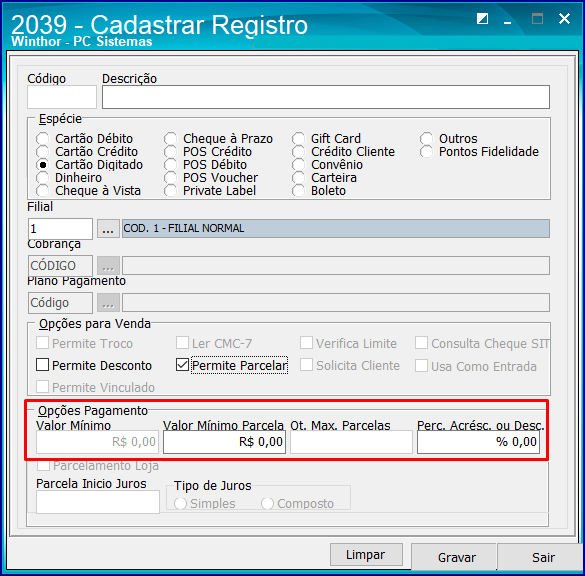
Task: Click the Código input field
Action: tap(62, 97)
